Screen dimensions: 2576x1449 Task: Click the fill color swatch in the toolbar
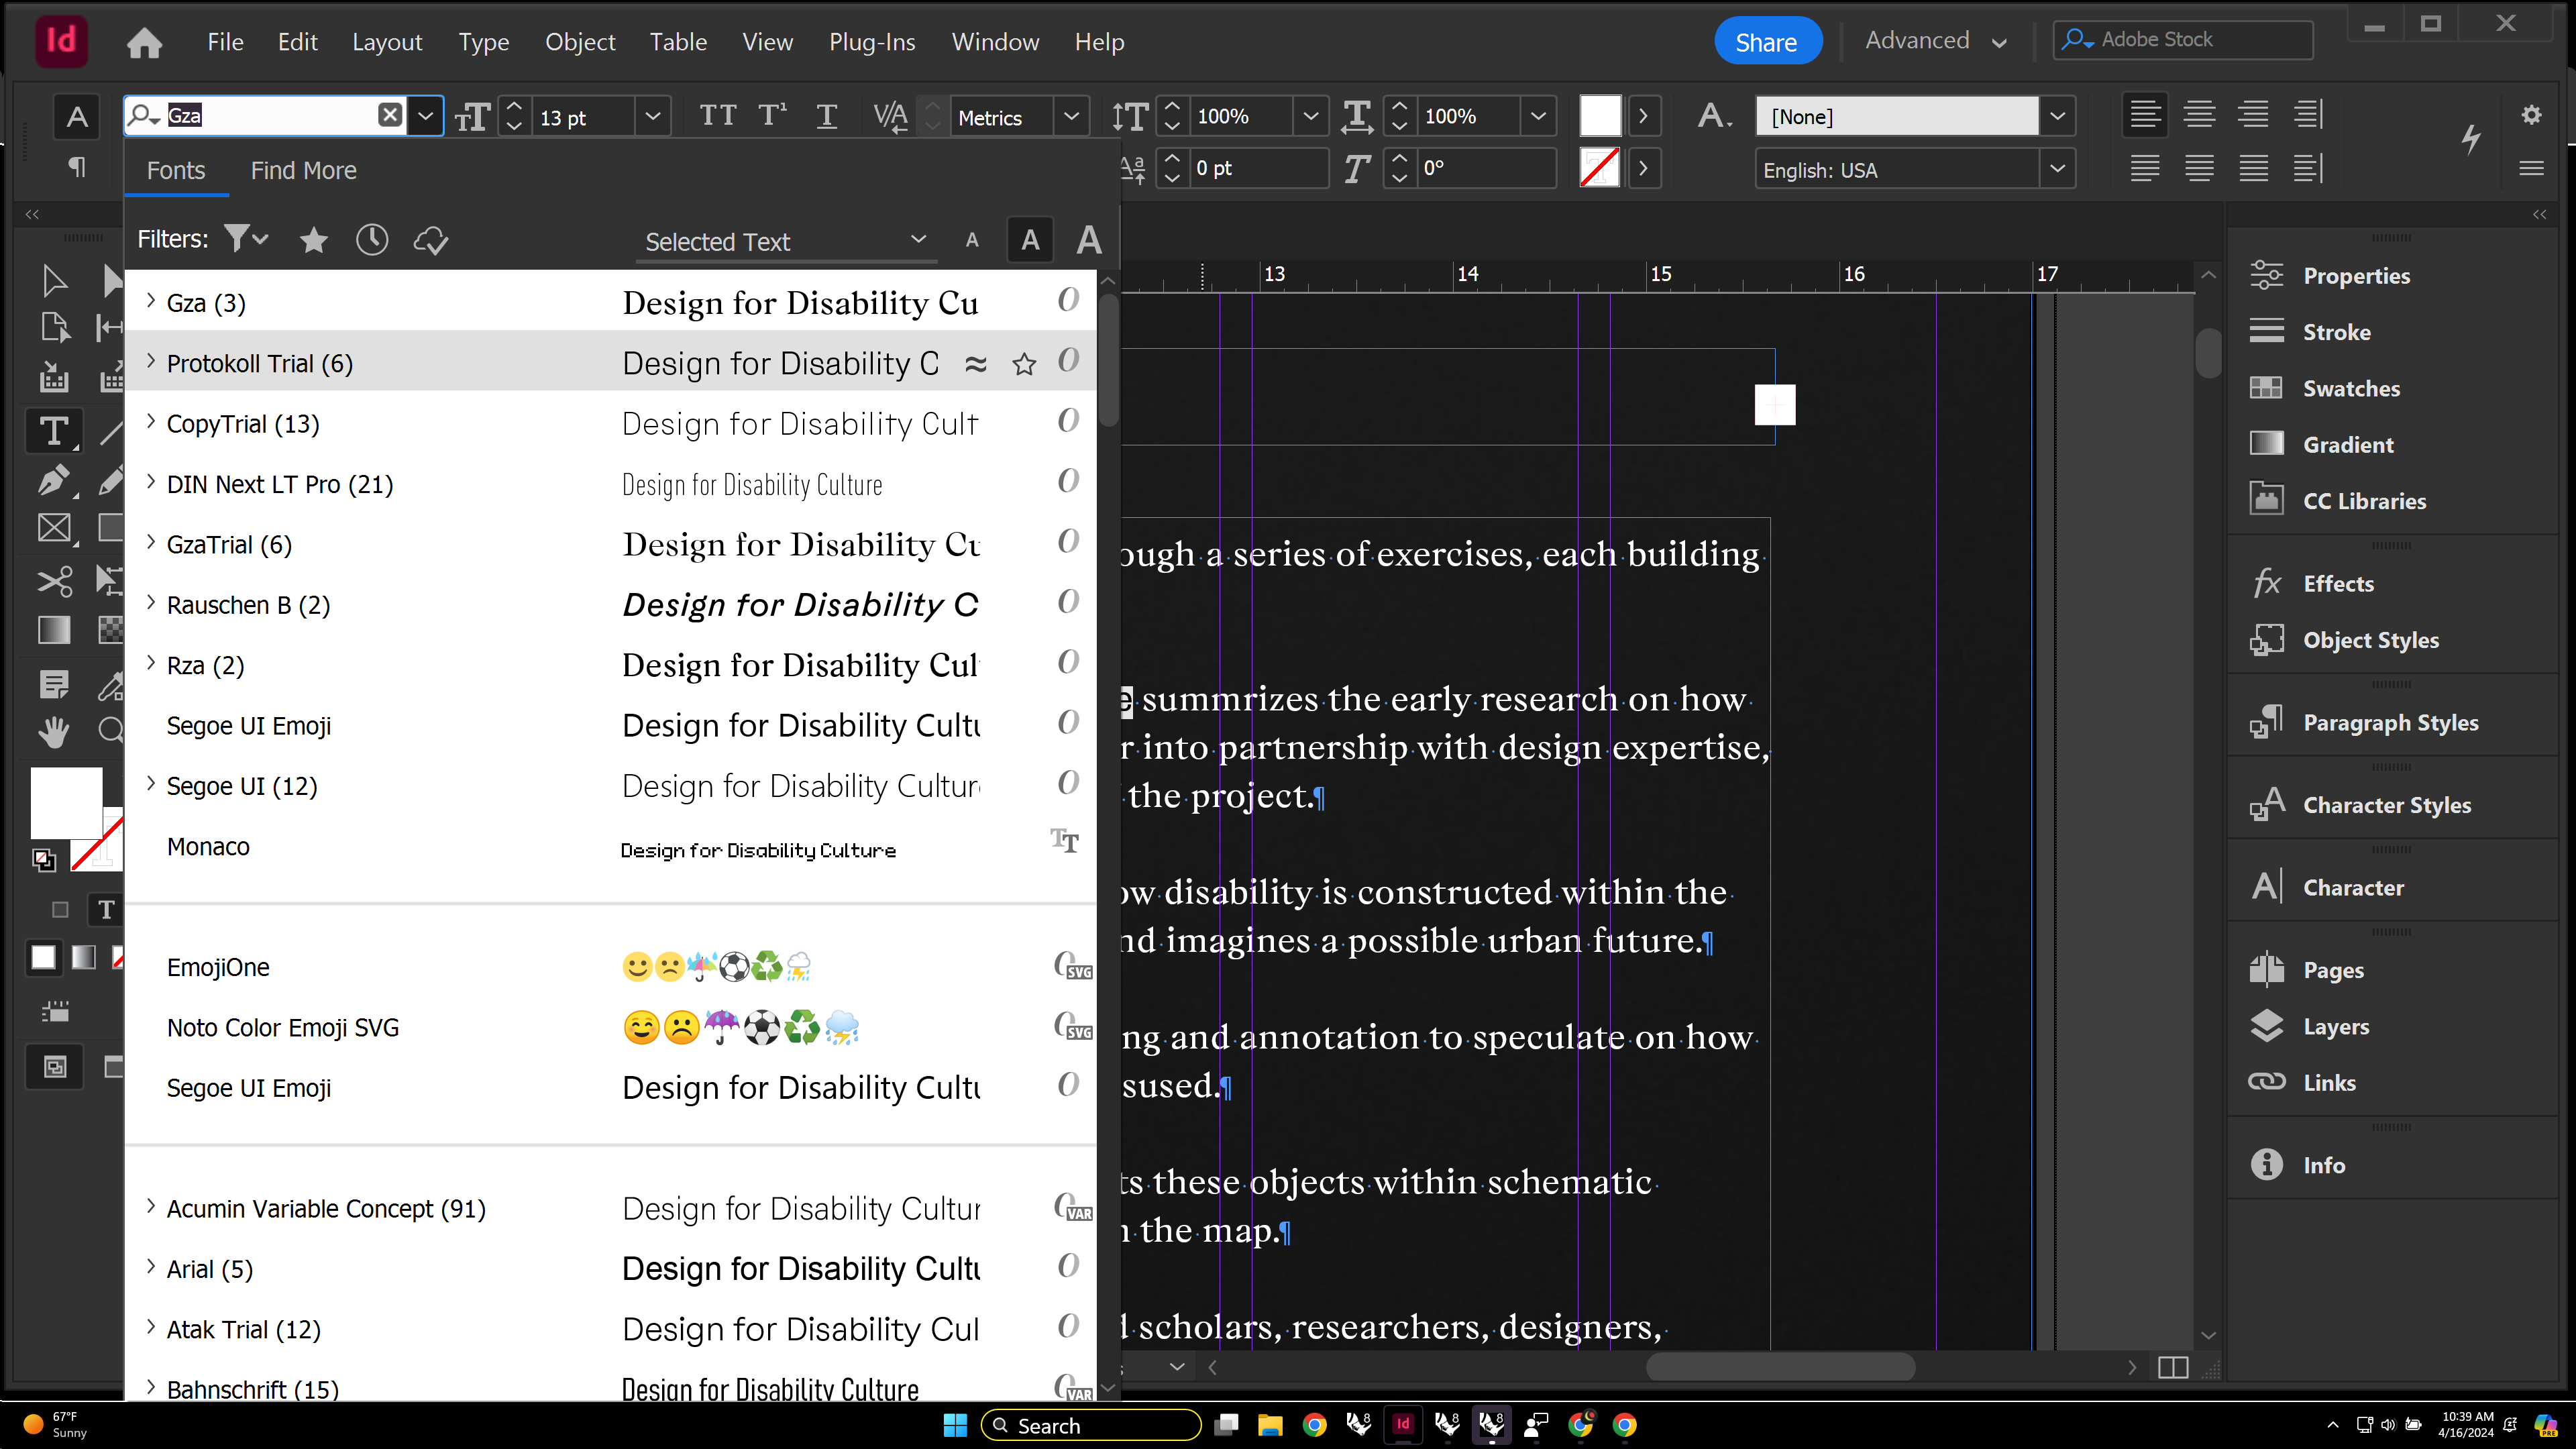coord(66,802)
